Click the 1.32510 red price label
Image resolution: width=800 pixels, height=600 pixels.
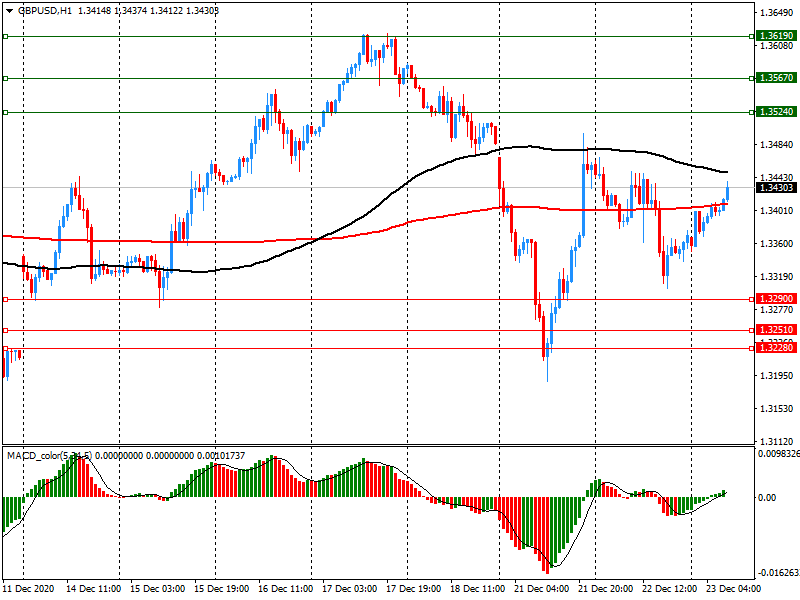pyautogui.click(x=776, y=330)
